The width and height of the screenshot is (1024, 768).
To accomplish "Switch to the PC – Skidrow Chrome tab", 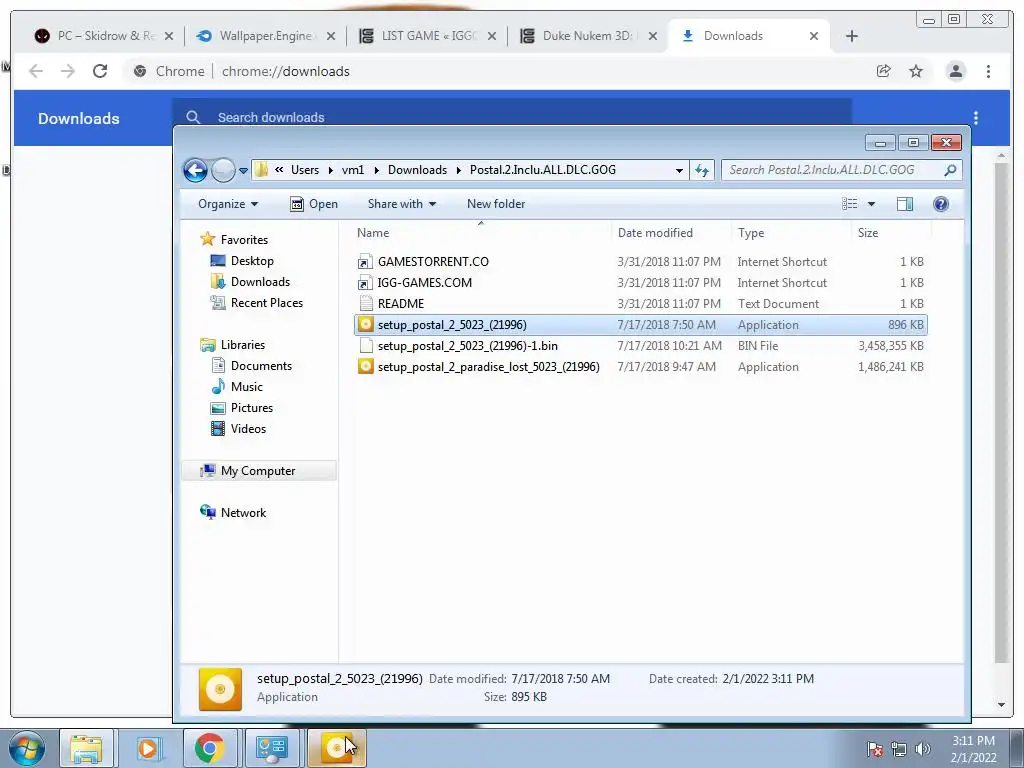I will click(x=104, y=36).
